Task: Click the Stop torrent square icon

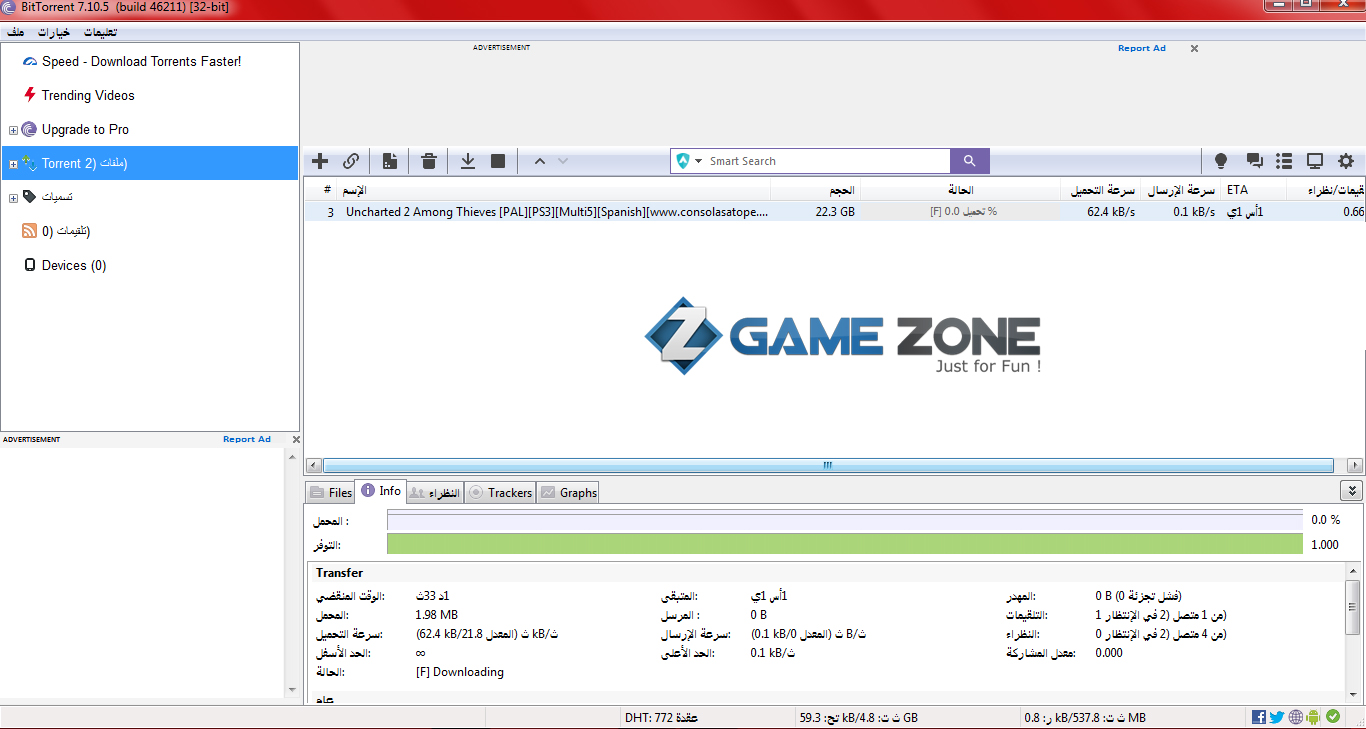Action: pos(498,161)
